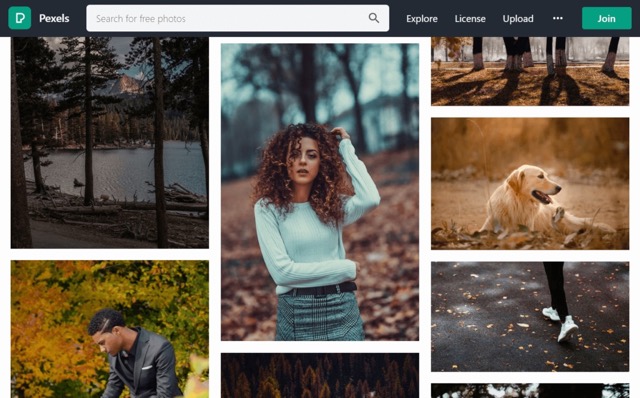The image size is (640, 398).
Task: Open the License page link
Action: 470,19
